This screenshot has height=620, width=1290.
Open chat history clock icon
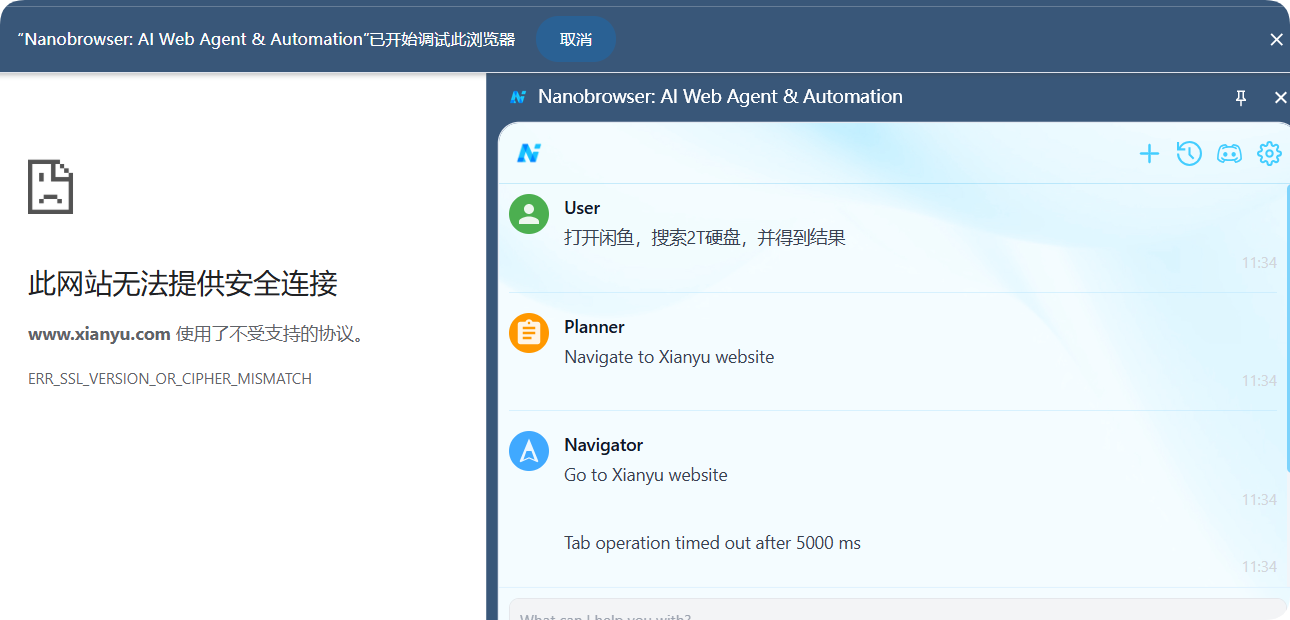1189,153
